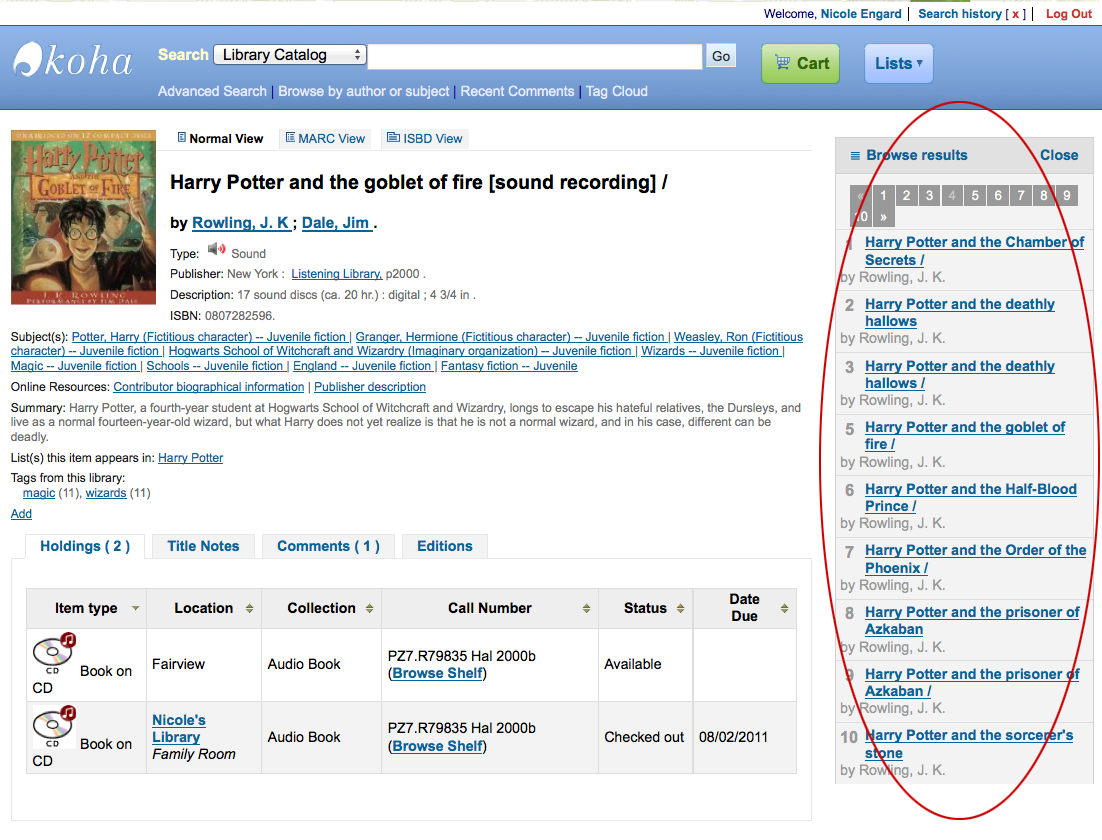Sort holdings by Call Number column
1102x840 pixels.
coord(490,608)
